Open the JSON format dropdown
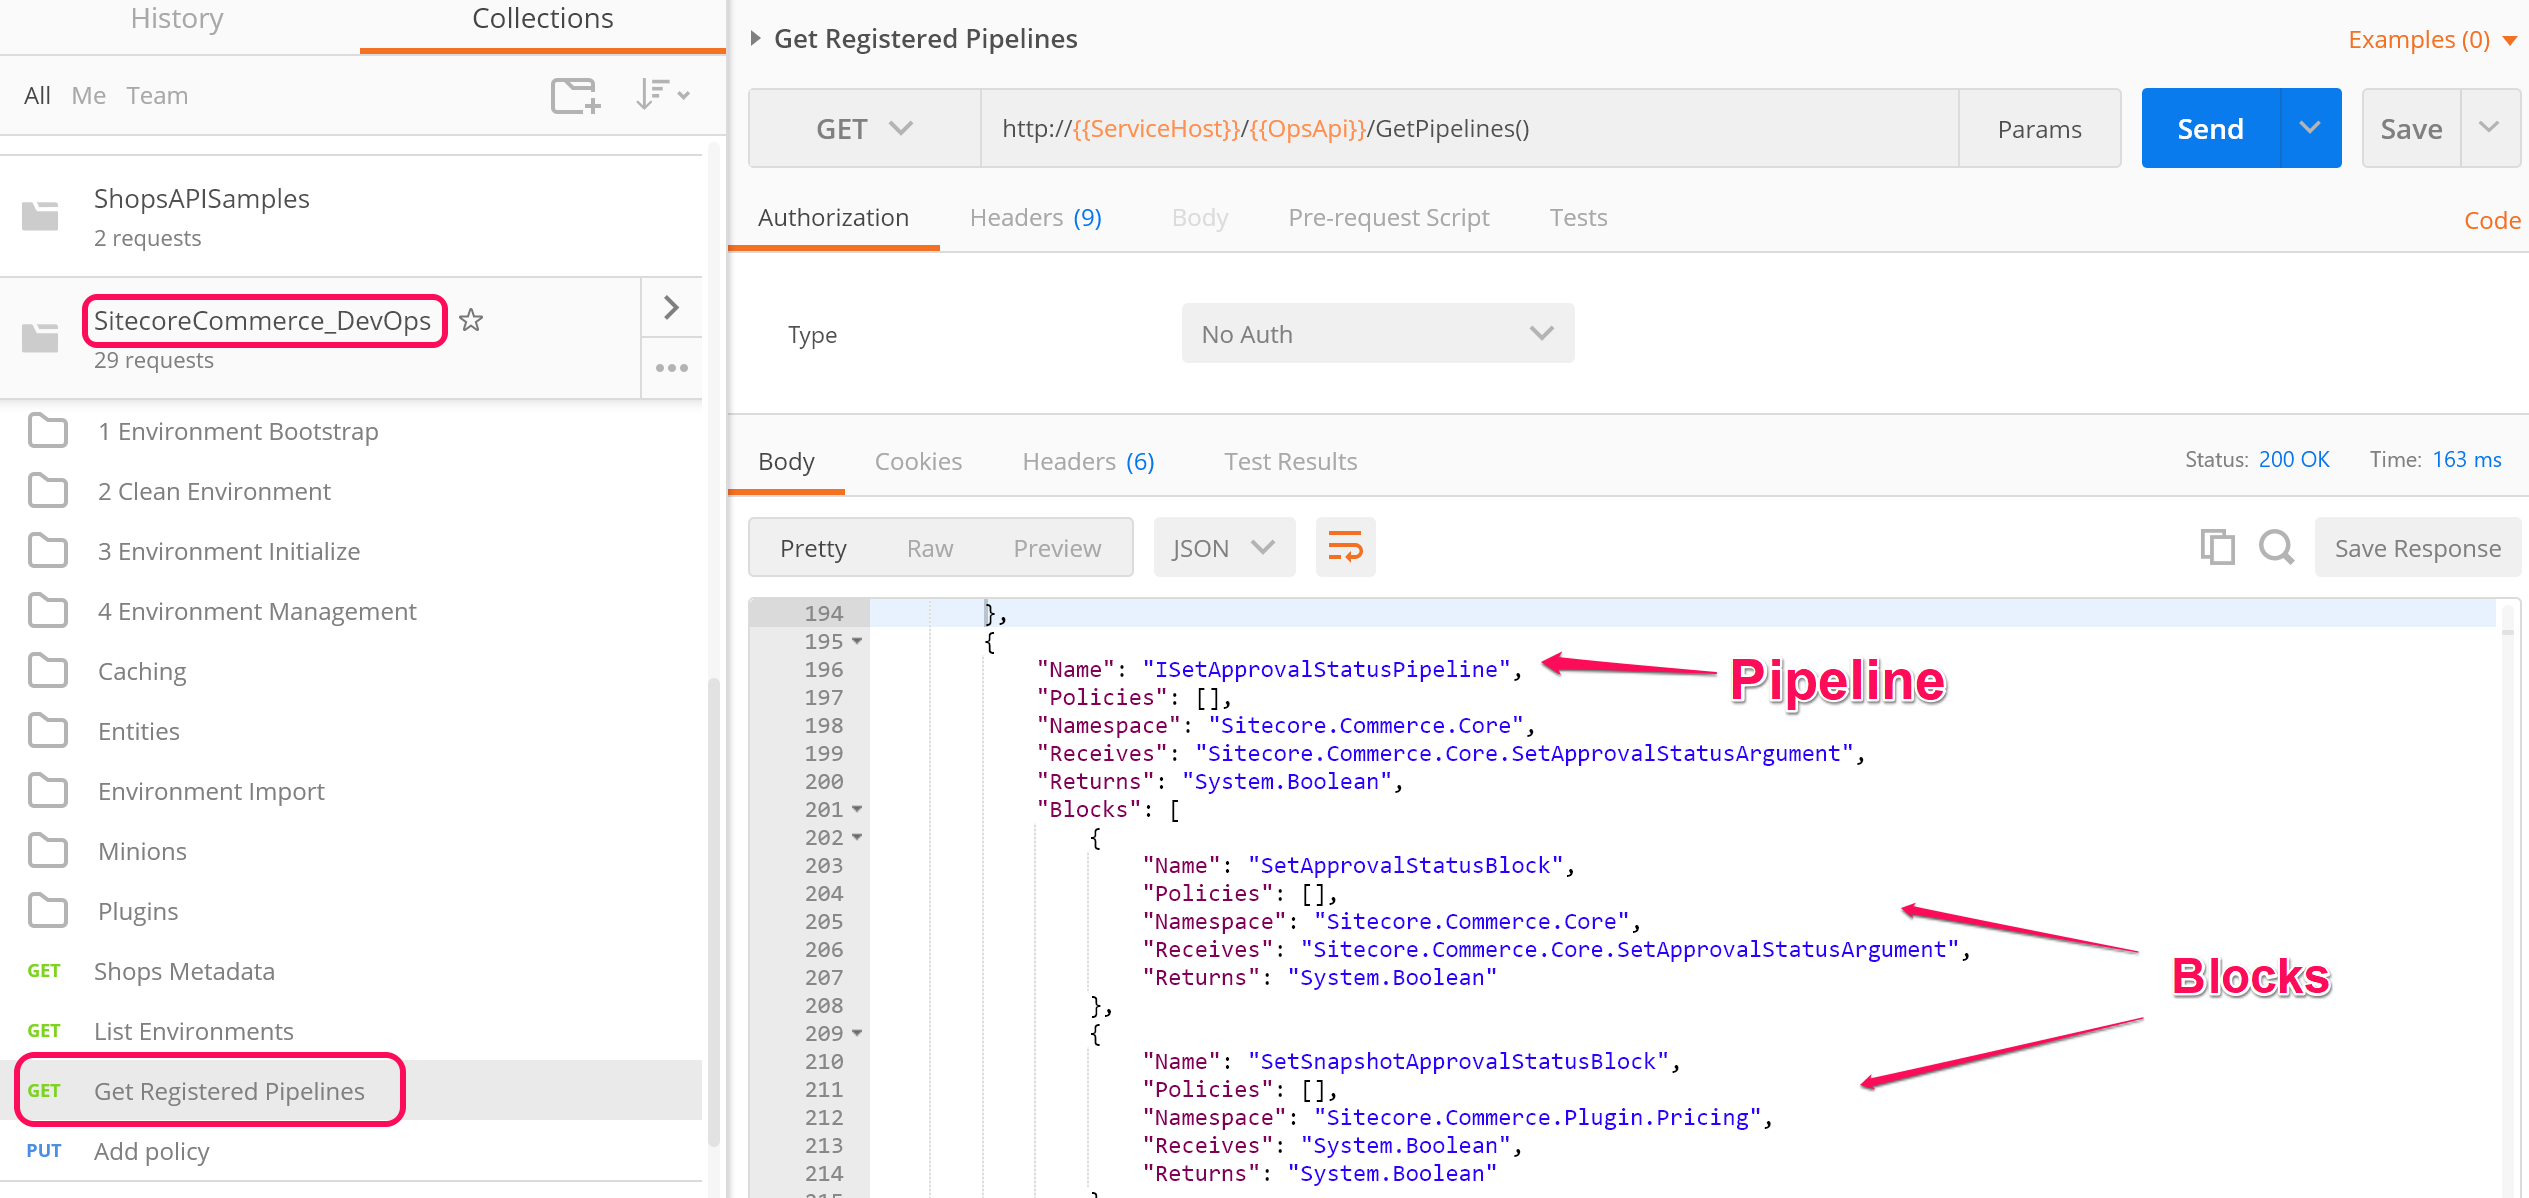This screenshot has height=1198, width=2529. click(x=1224, y=547)
